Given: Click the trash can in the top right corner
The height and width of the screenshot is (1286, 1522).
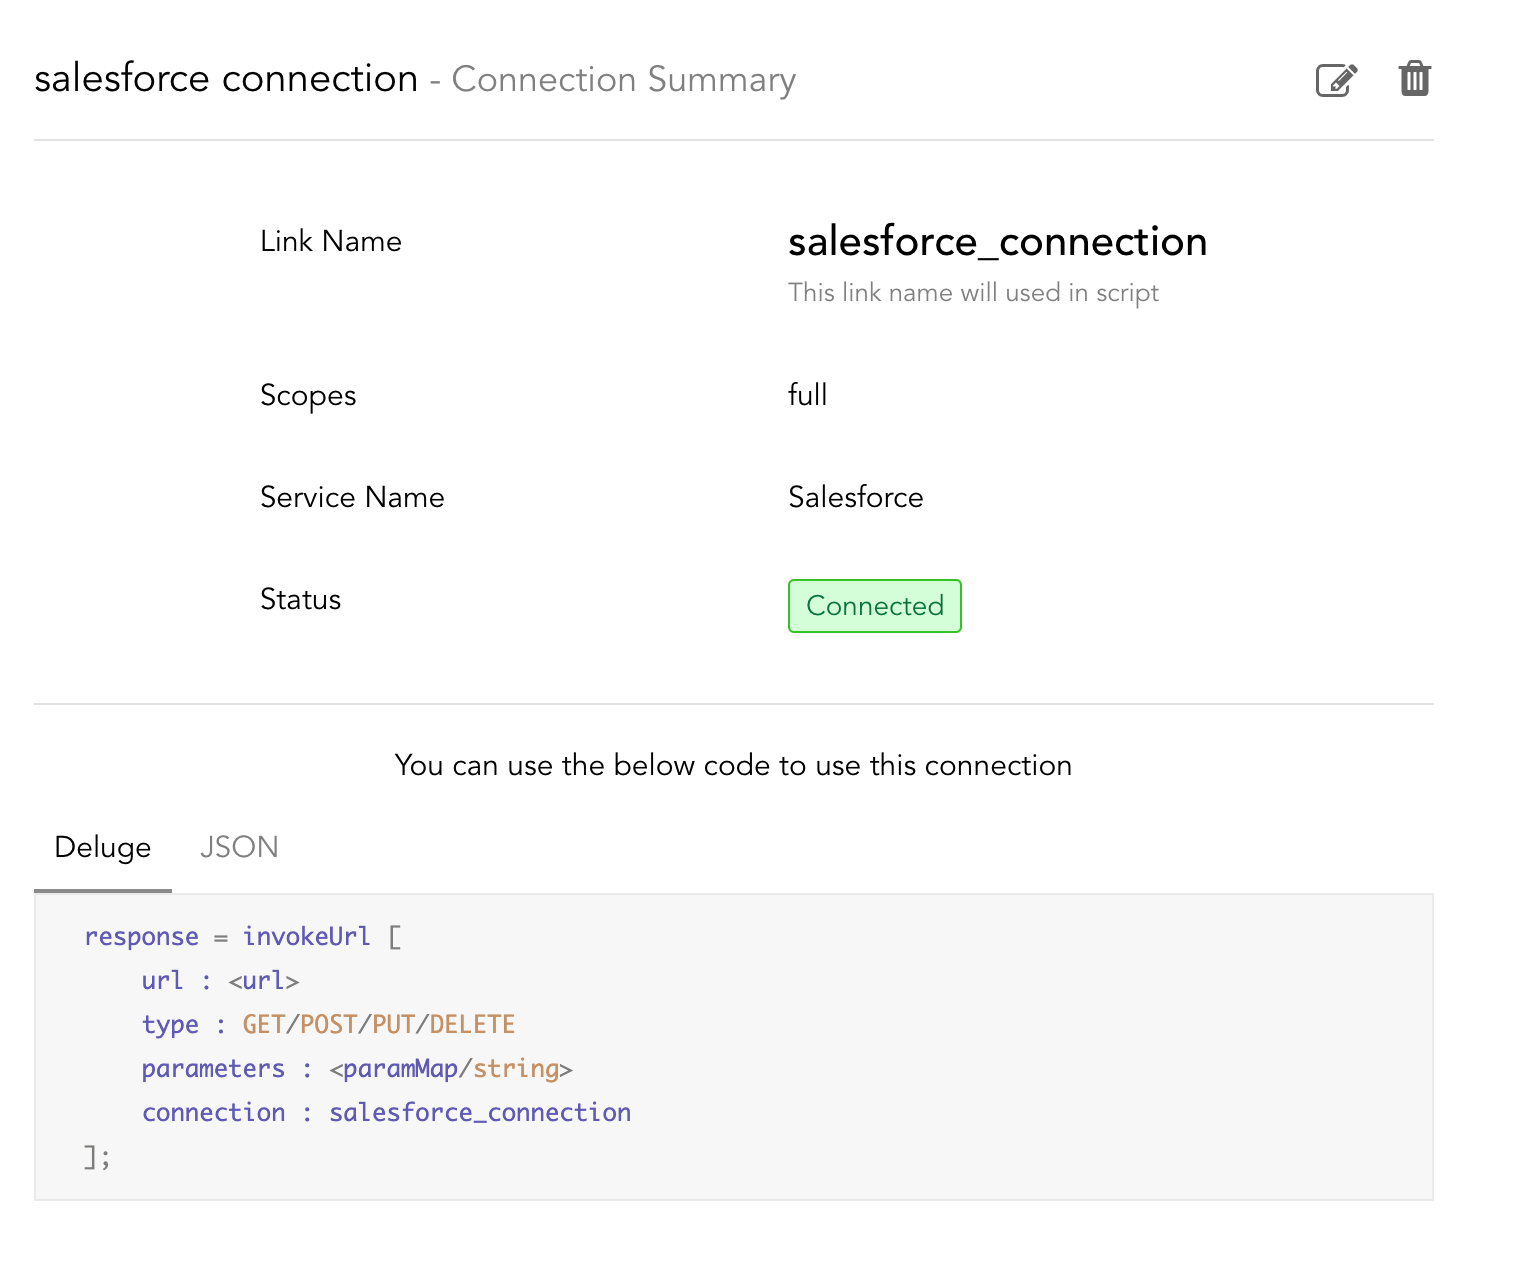Looking at the screenshot, I should tap(1415, 78).
